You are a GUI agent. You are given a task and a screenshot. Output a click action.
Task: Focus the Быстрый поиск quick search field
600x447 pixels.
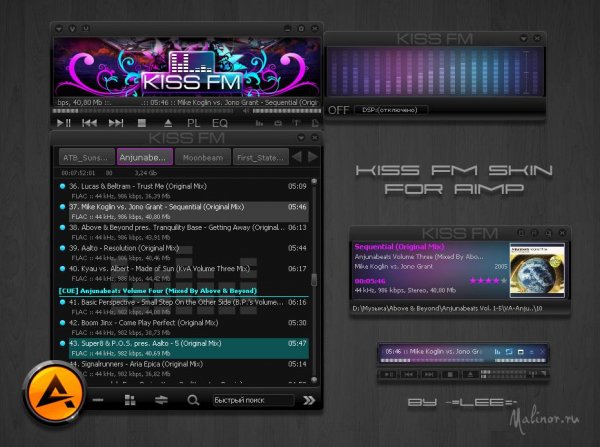(253, 400)
